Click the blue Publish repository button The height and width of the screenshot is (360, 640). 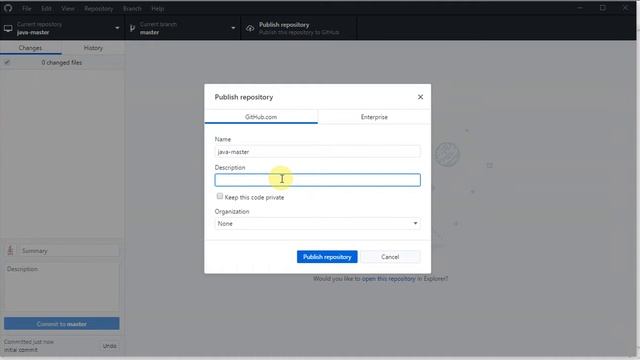tap(327, 257)
